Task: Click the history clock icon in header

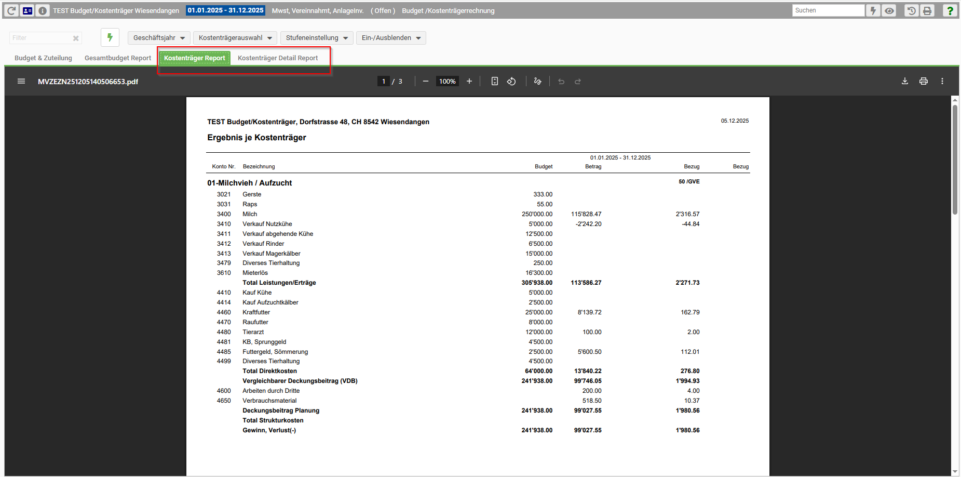Action: pyautogui.click(x=911, y=10)
